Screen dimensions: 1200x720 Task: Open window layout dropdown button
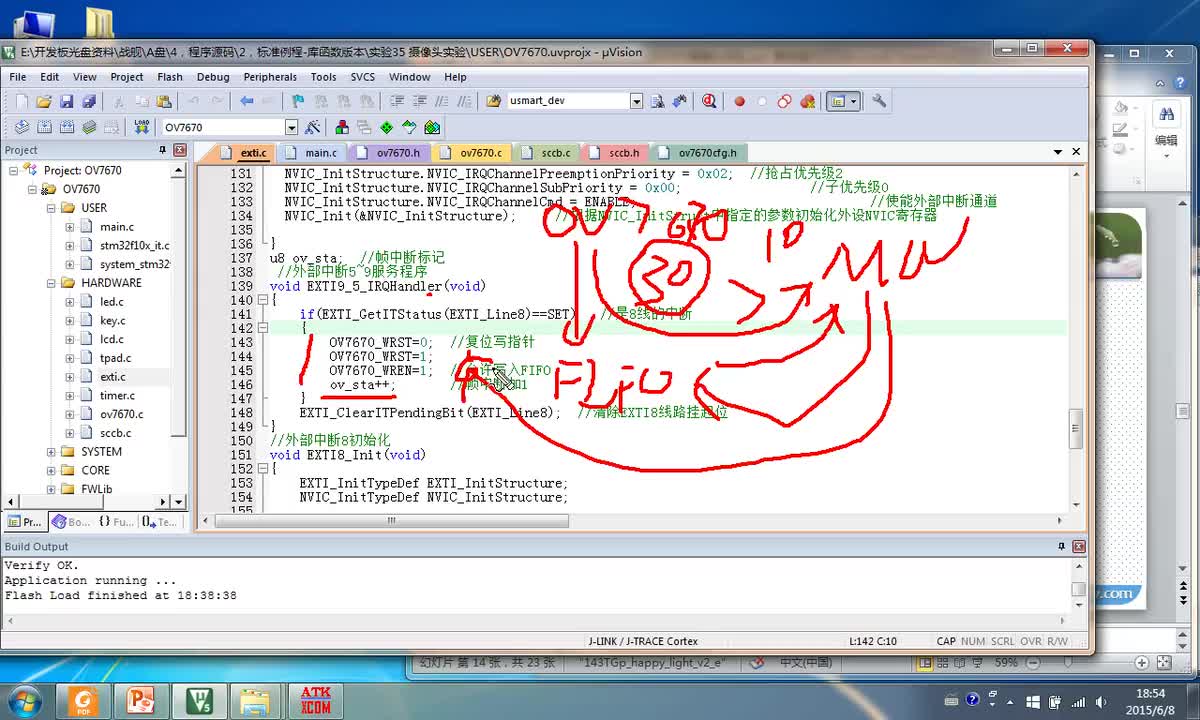tap(853, 101)
